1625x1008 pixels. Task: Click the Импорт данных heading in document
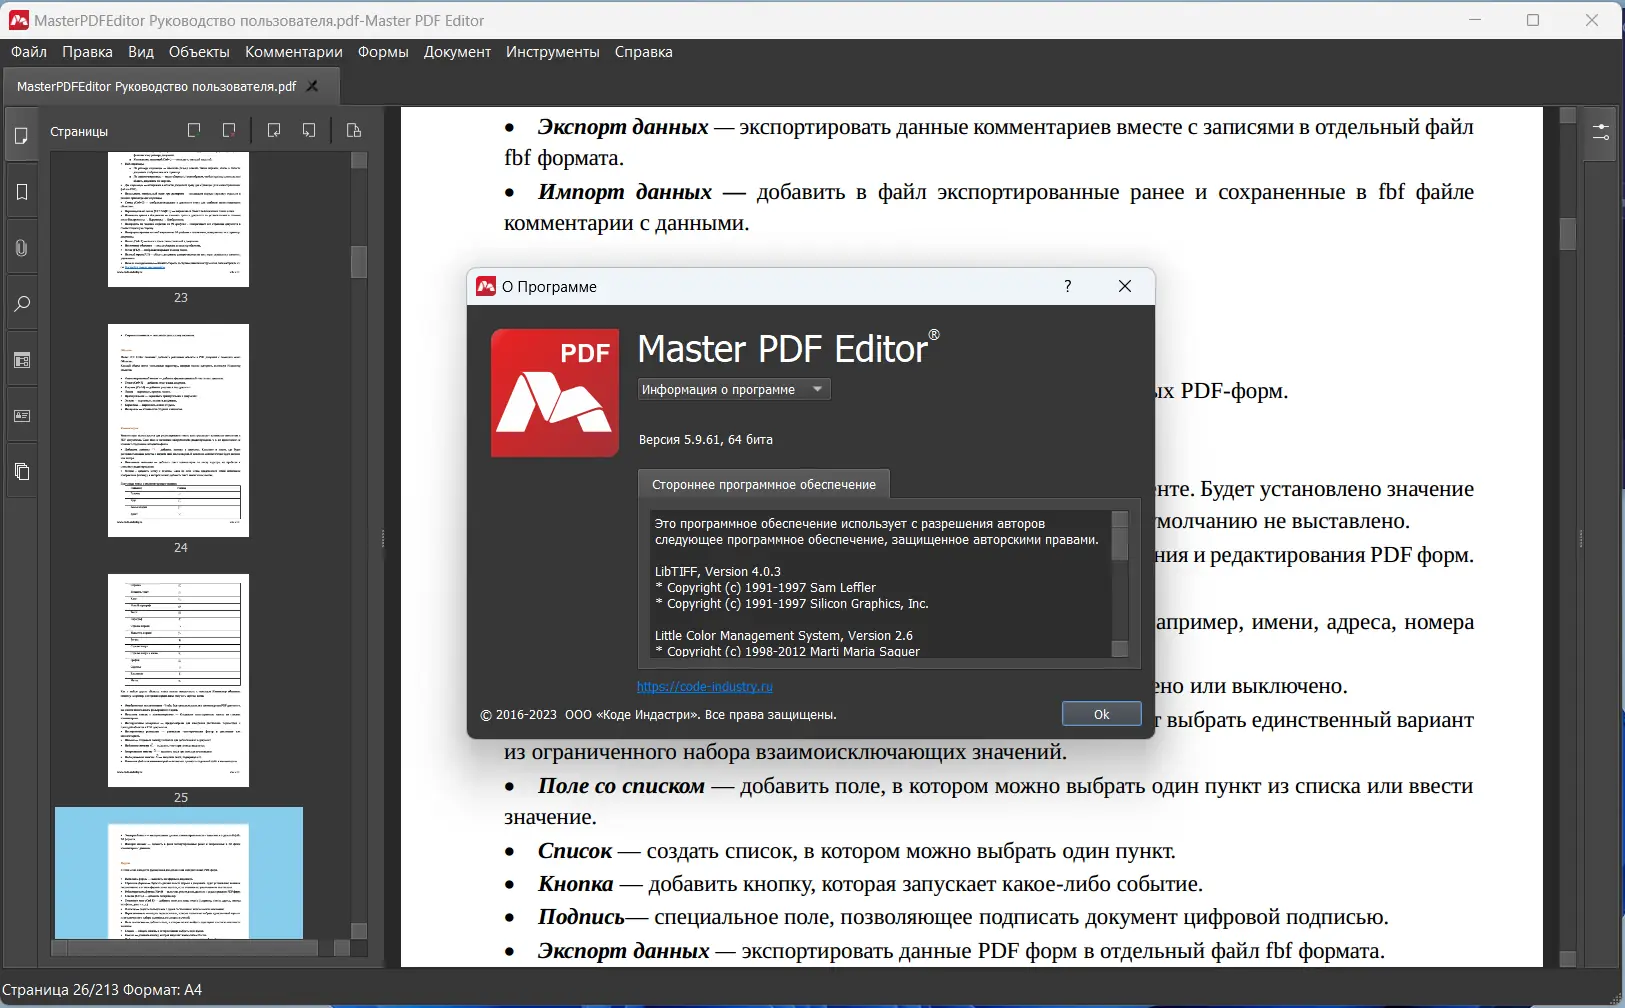tap(625, 191)
